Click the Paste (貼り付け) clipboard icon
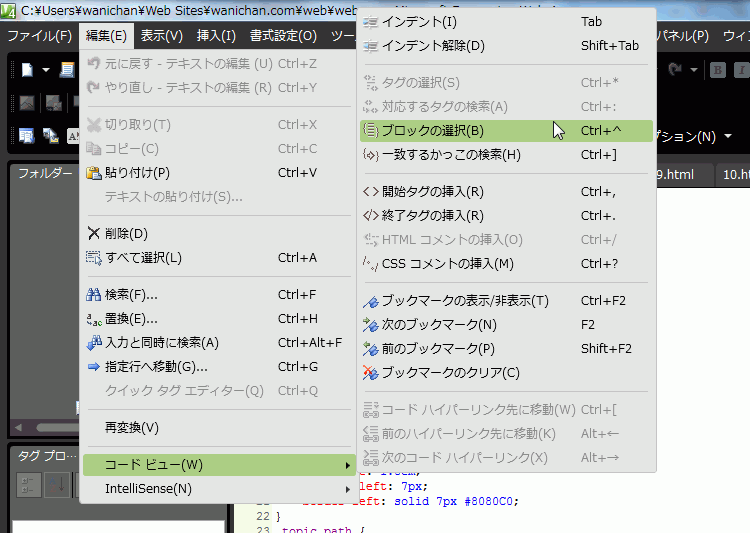The width and height of the screenshot is (750, 533). 94,173
